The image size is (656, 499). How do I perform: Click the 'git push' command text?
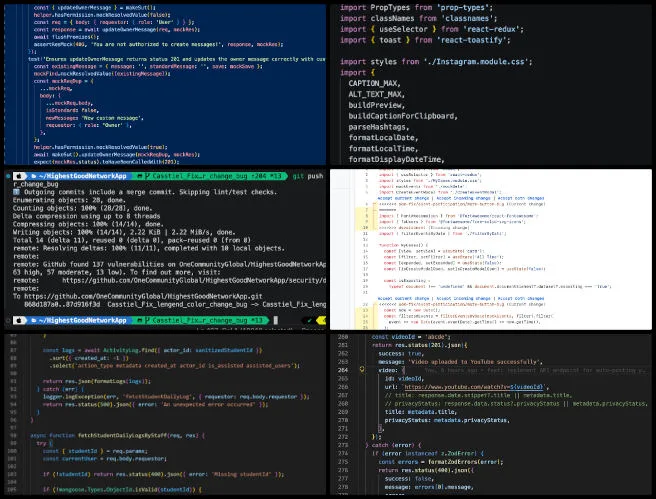coord(308,176)
